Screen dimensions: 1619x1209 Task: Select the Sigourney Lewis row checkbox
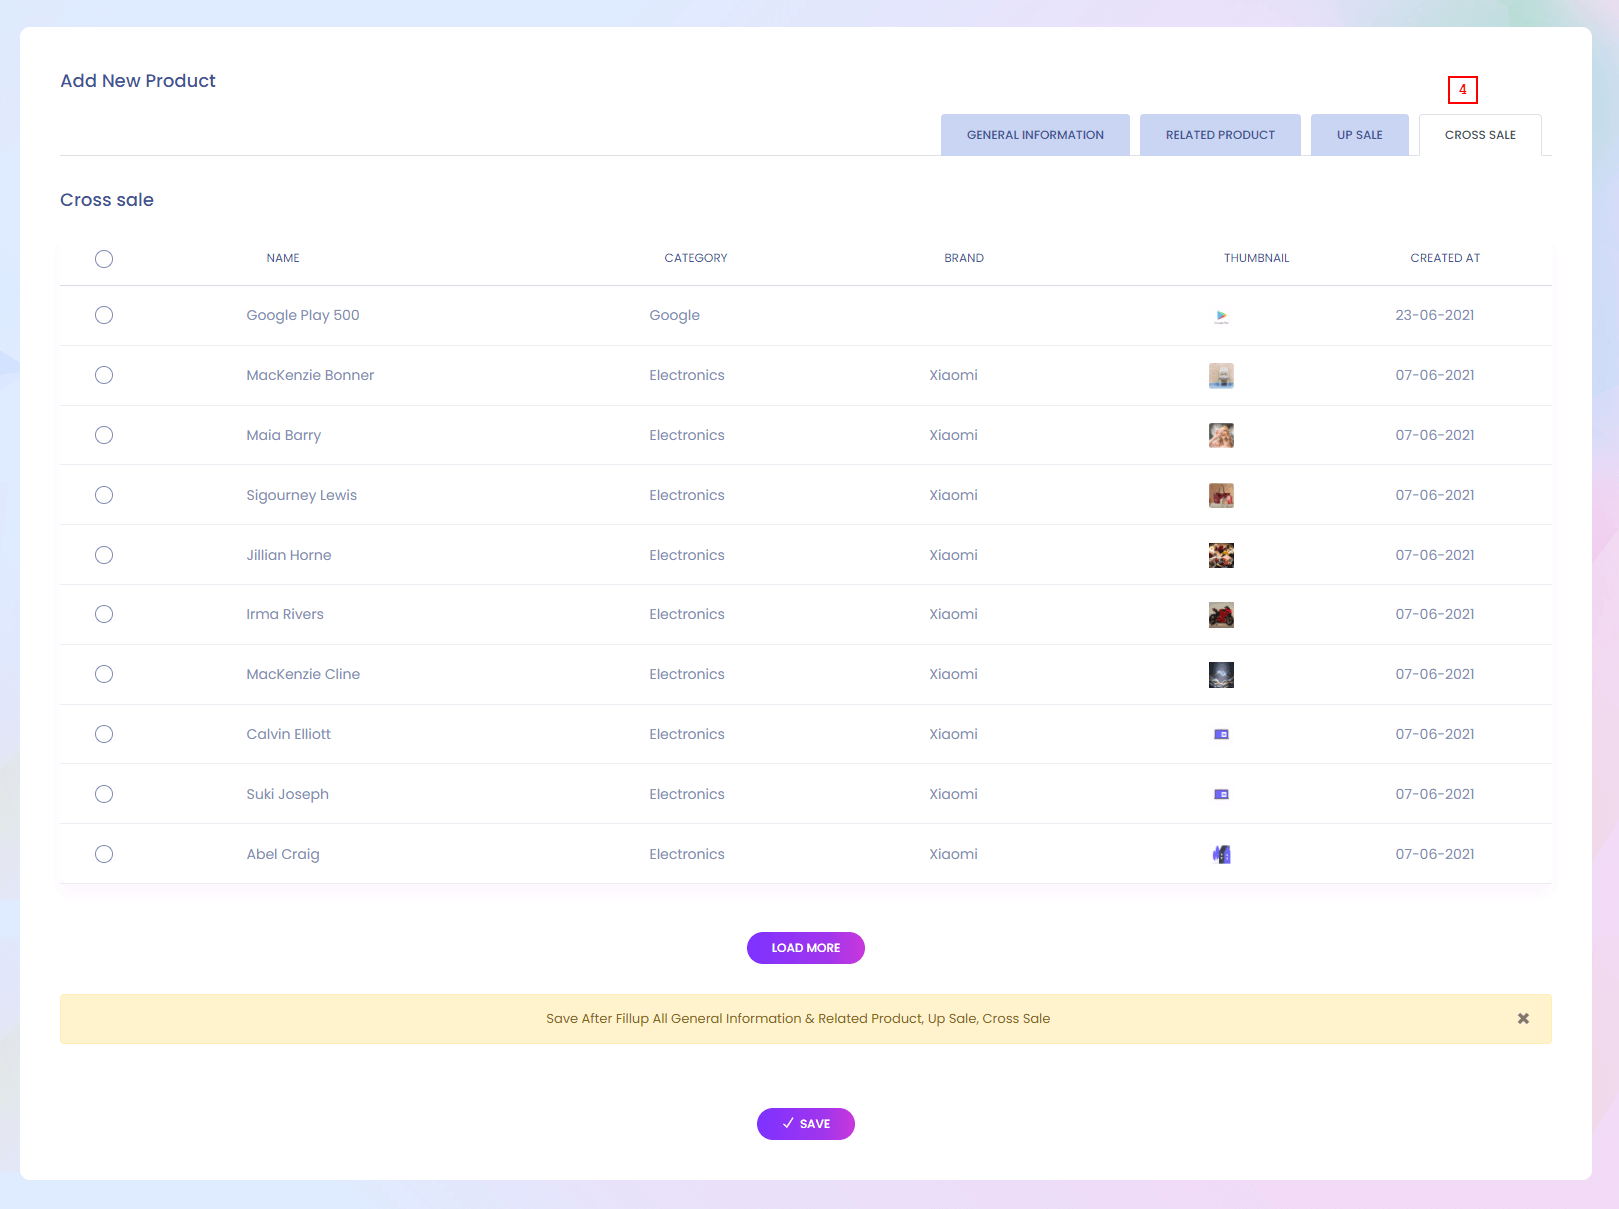click(x=104, y=495)
